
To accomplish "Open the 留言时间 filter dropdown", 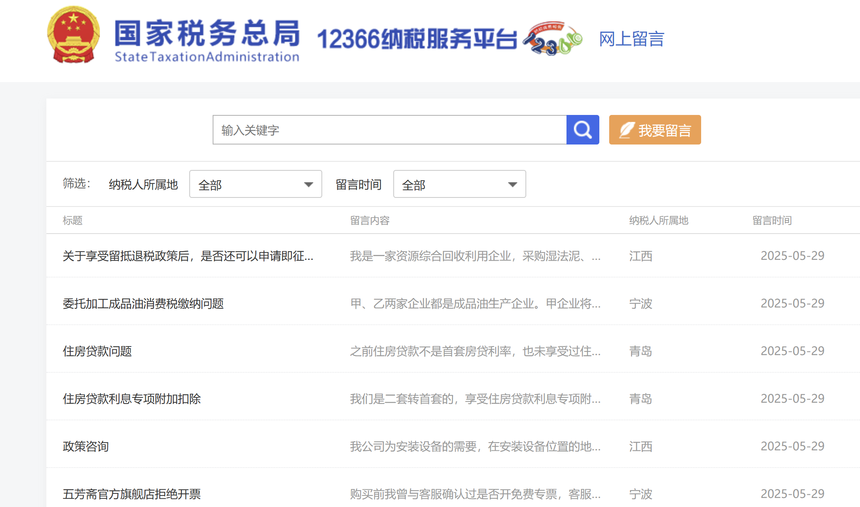I will pyautogui.click(x=460, y=184).
